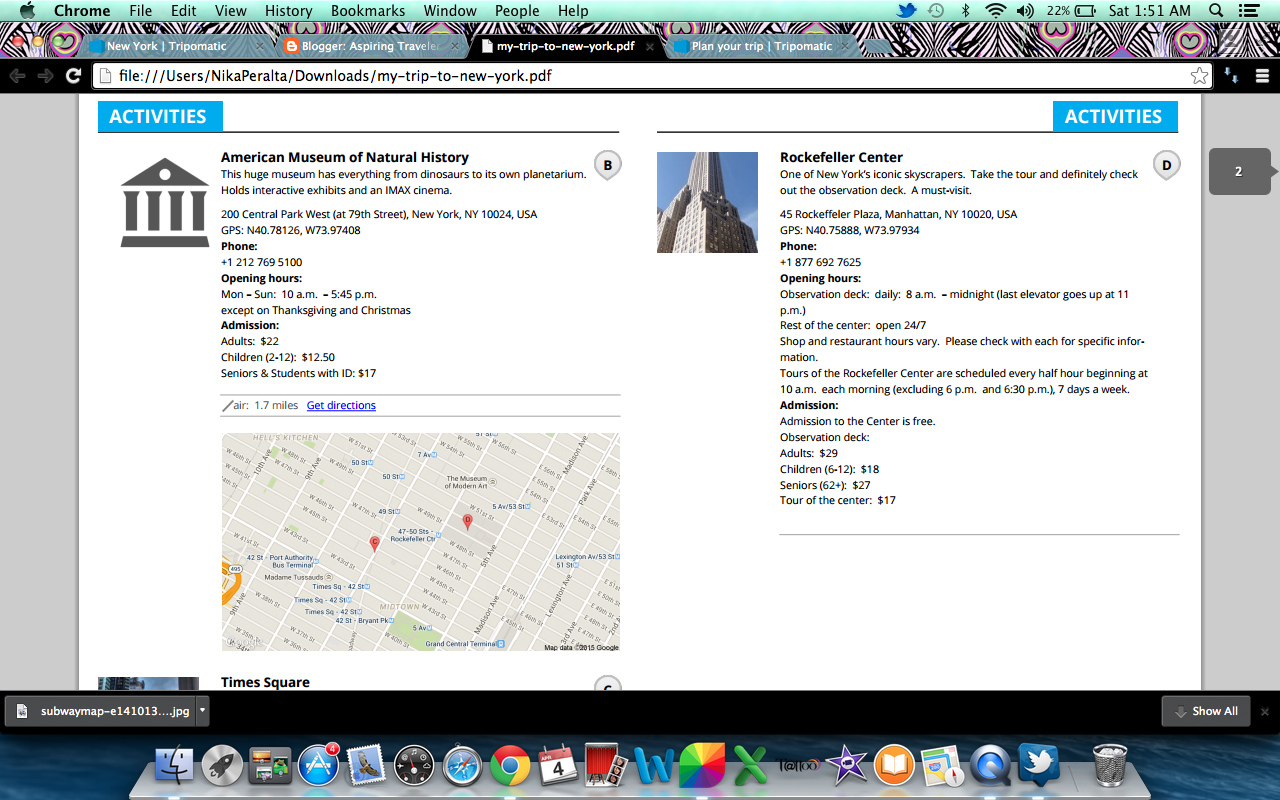Click the museum building icon
This screenshot has width=1280, height=800.
coord(165,203)
